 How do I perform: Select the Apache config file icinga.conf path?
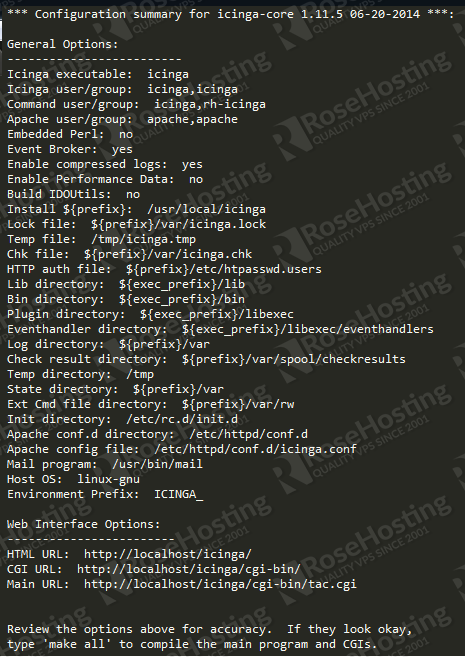(255, 449)
